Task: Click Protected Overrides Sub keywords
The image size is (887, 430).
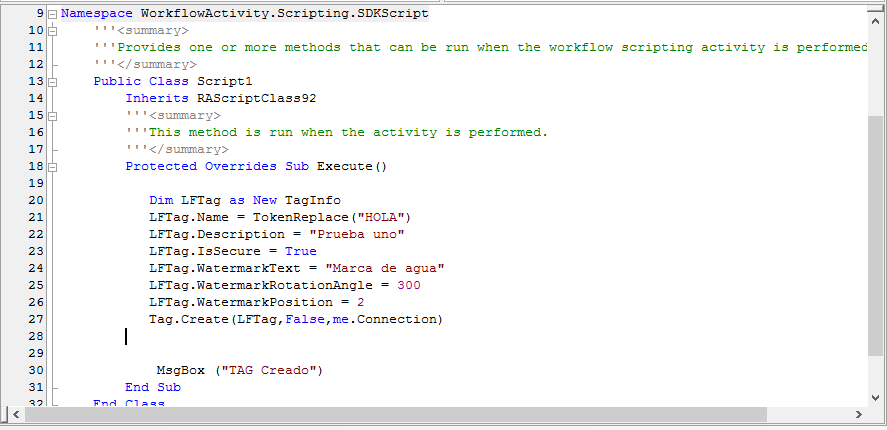Action: pos(217,166)
